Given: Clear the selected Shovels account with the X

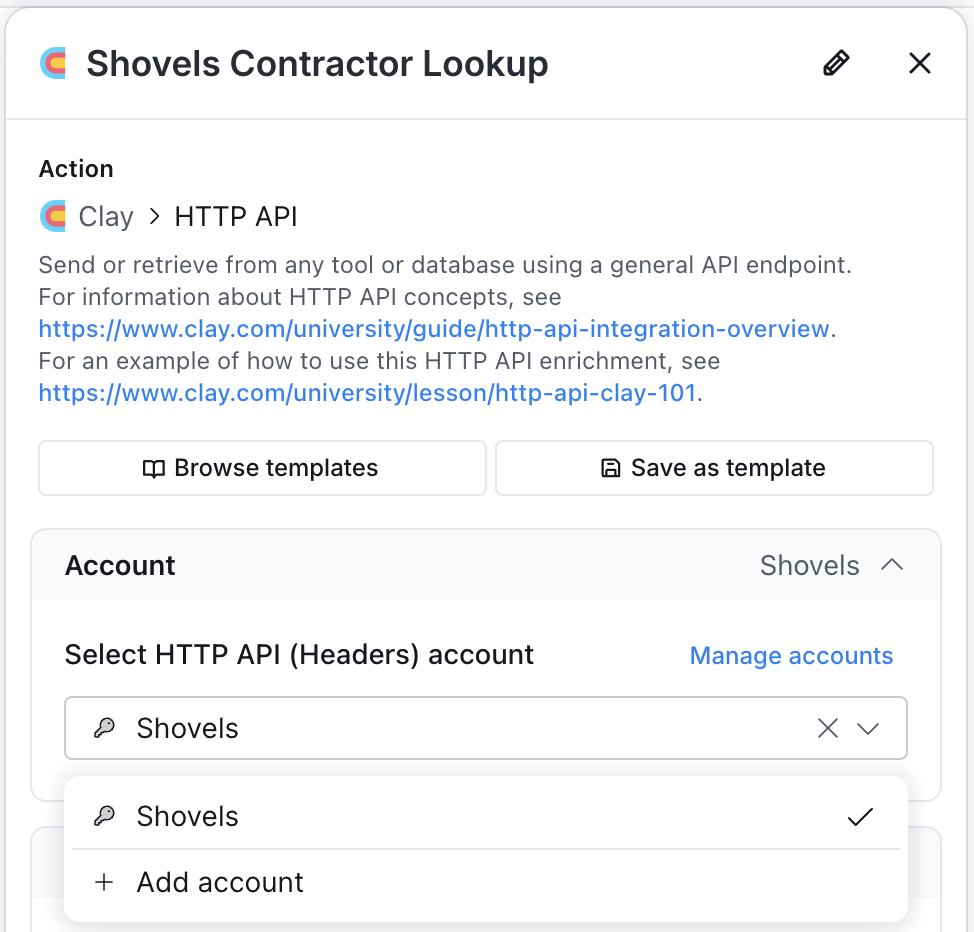Looking at the screenshot, I should coord(827,728).
